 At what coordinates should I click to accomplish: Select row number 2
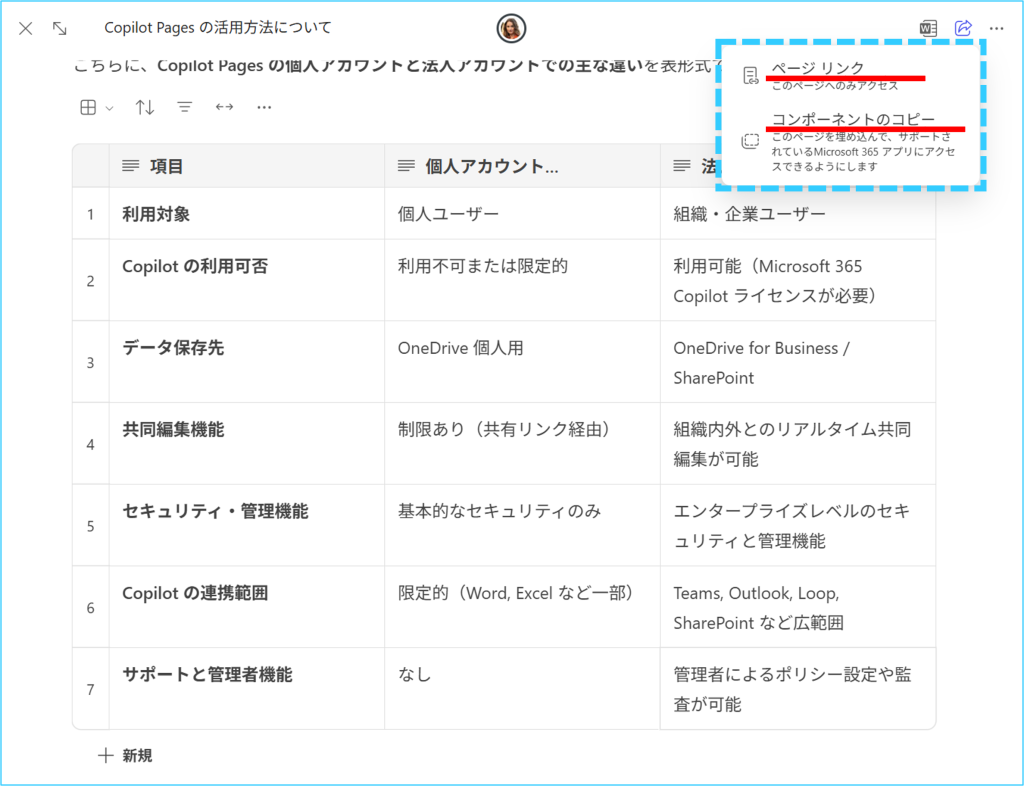tap(91, 281)
